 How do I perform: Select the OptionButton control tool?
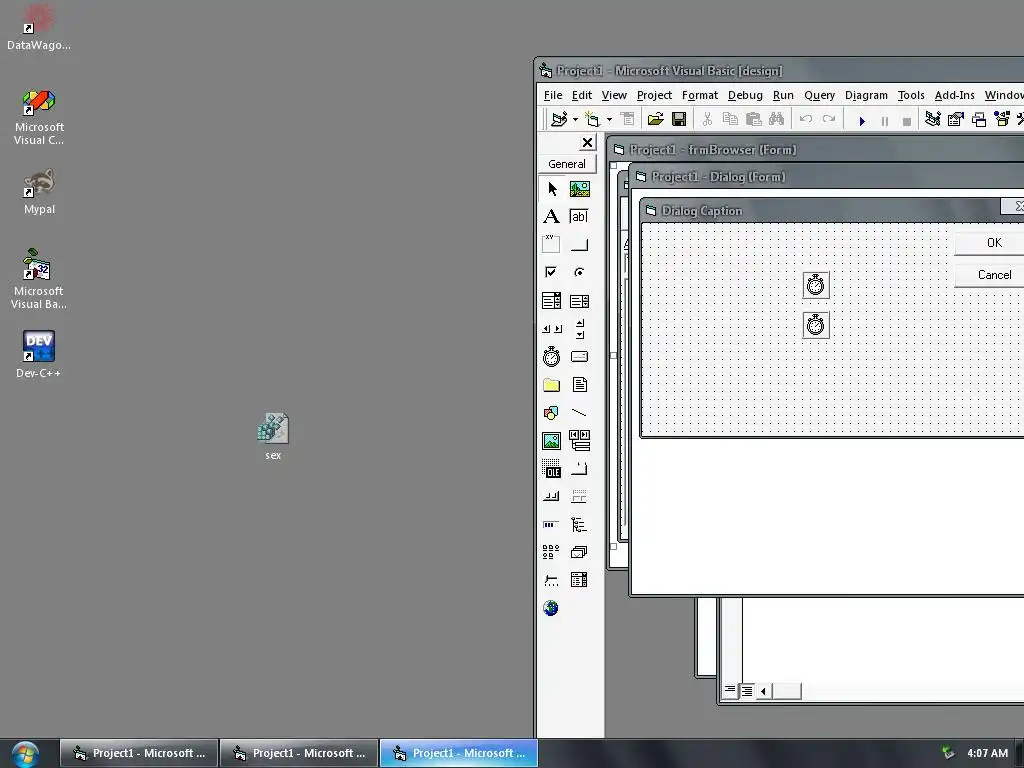click(579, 272)
